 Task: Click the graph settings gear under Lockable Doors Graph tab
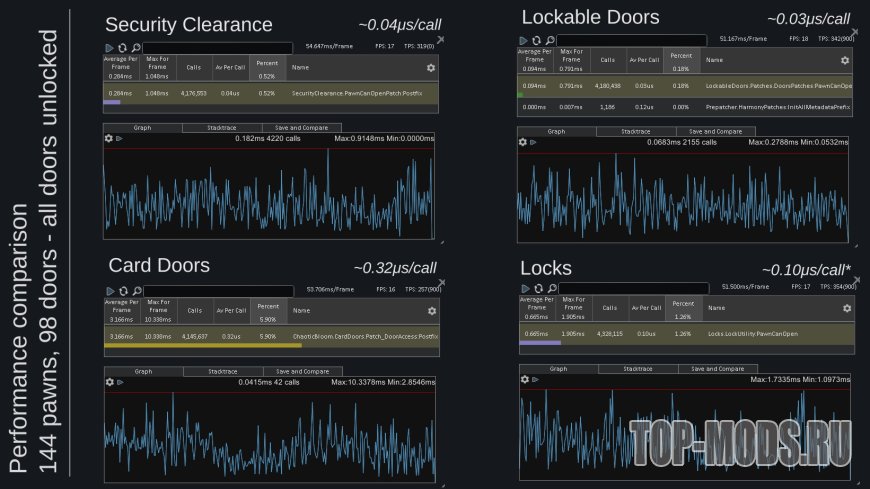click(522, 143)
